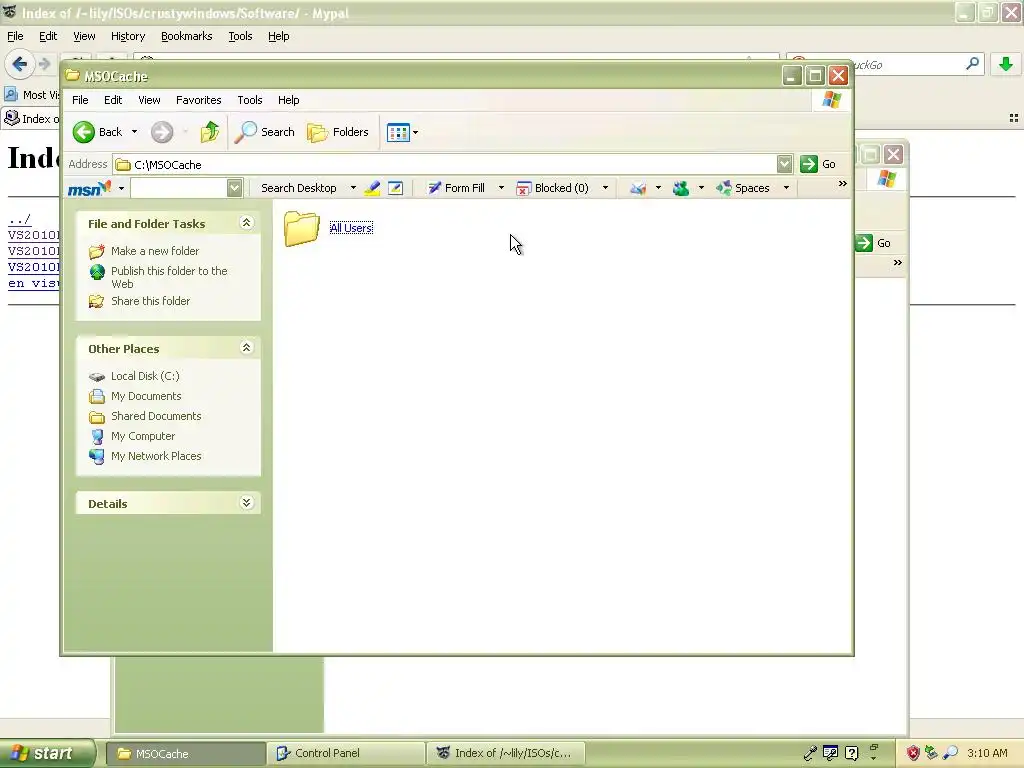Click the MSN toolbar search input field
Image resolution: width=1024 pixels, height=768 pixels.
click(178, 188)
